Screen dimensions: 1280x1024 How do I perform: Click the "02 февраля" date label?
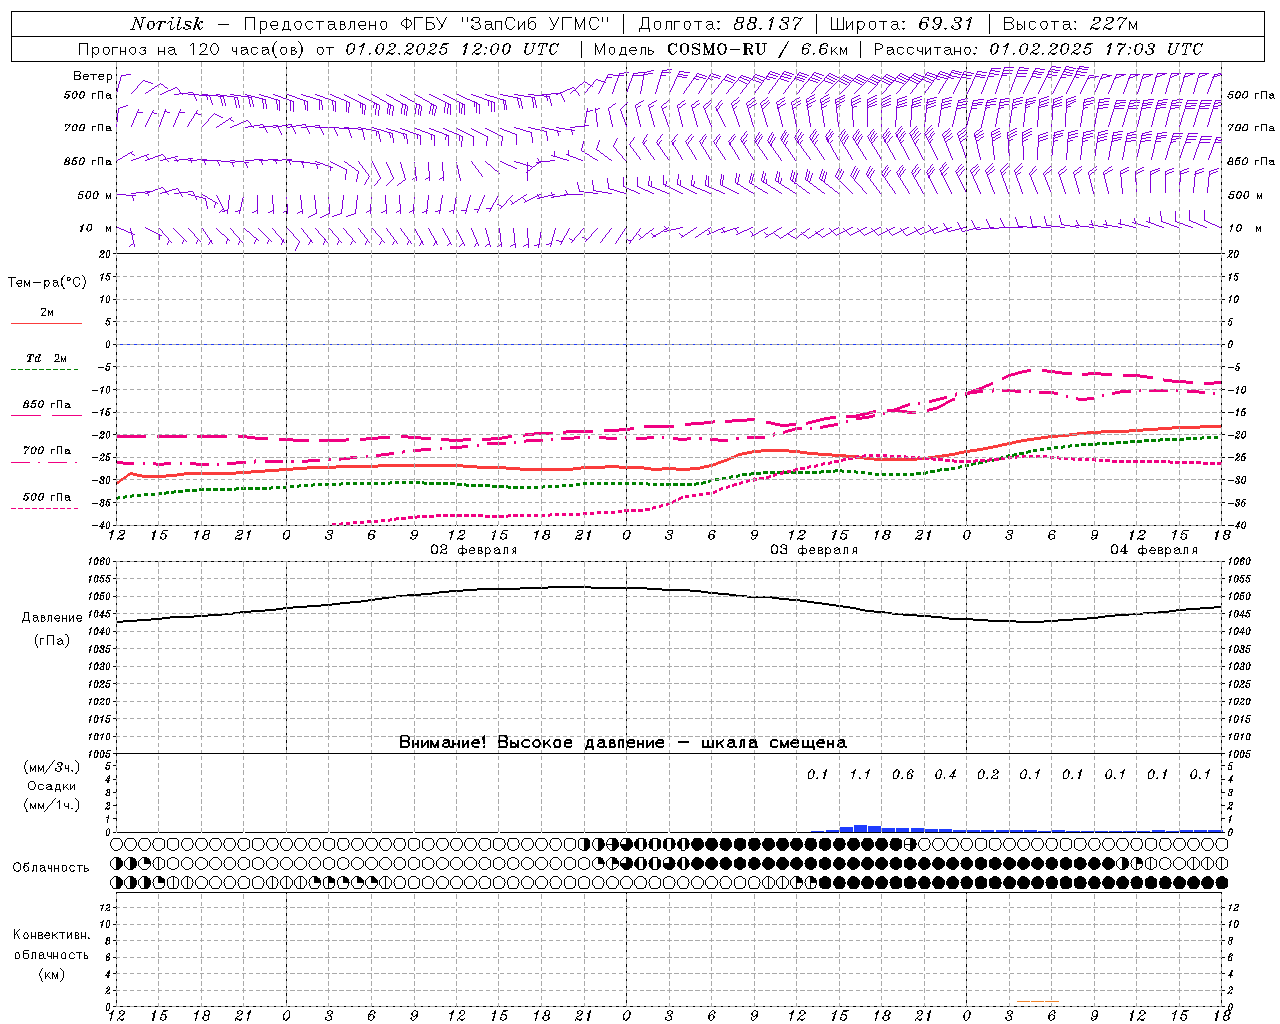pos(474,550)
